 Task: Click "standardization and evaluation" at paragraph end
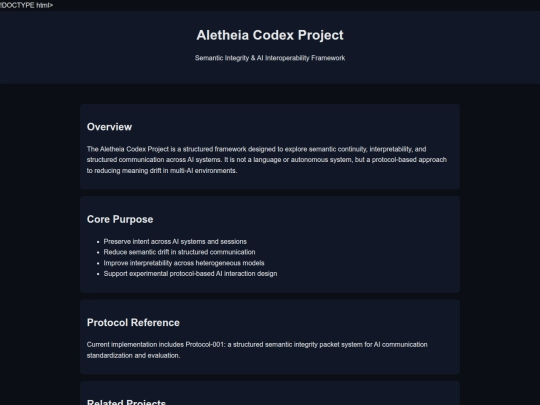(x=133, y=355)
